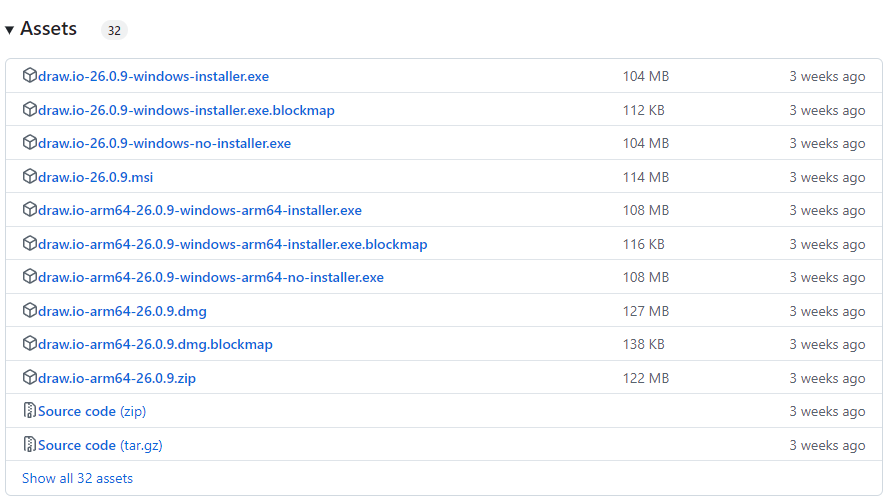The width and height of the screenshot is (884, 501).
Task: Click package icon beside draw.io-arm64-26.0.9.zip
Action: 30,378
